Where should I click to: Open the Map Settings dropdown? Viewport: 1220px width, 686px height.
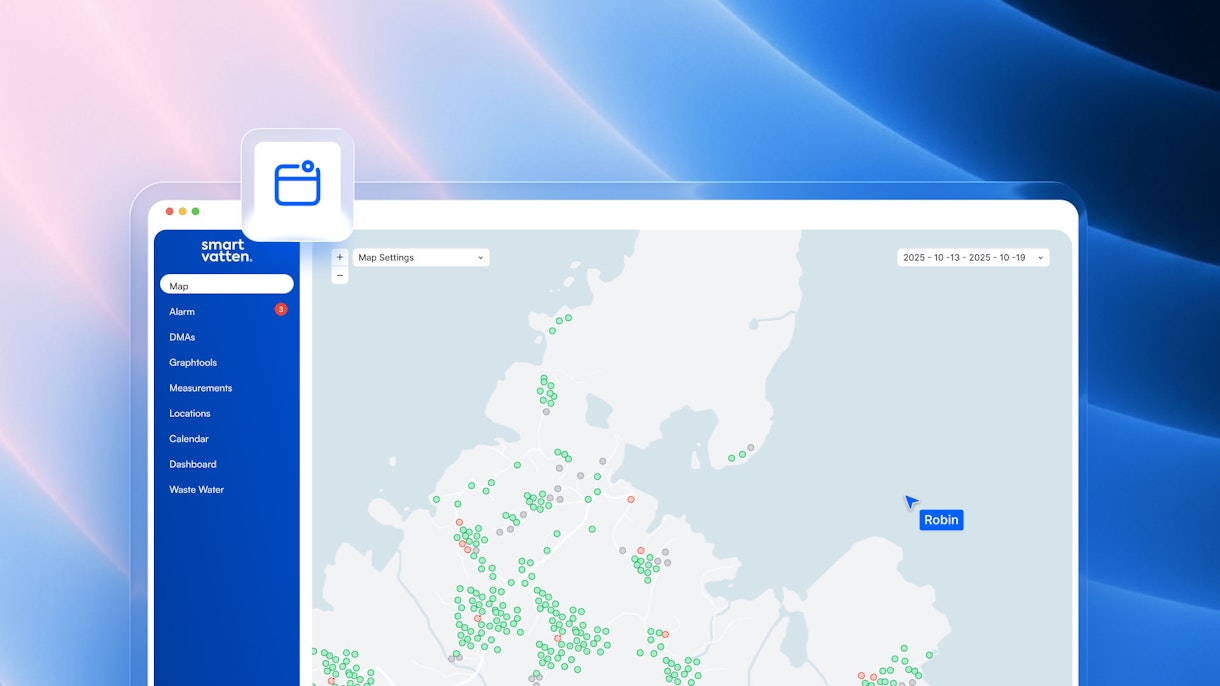pos(420,257)
